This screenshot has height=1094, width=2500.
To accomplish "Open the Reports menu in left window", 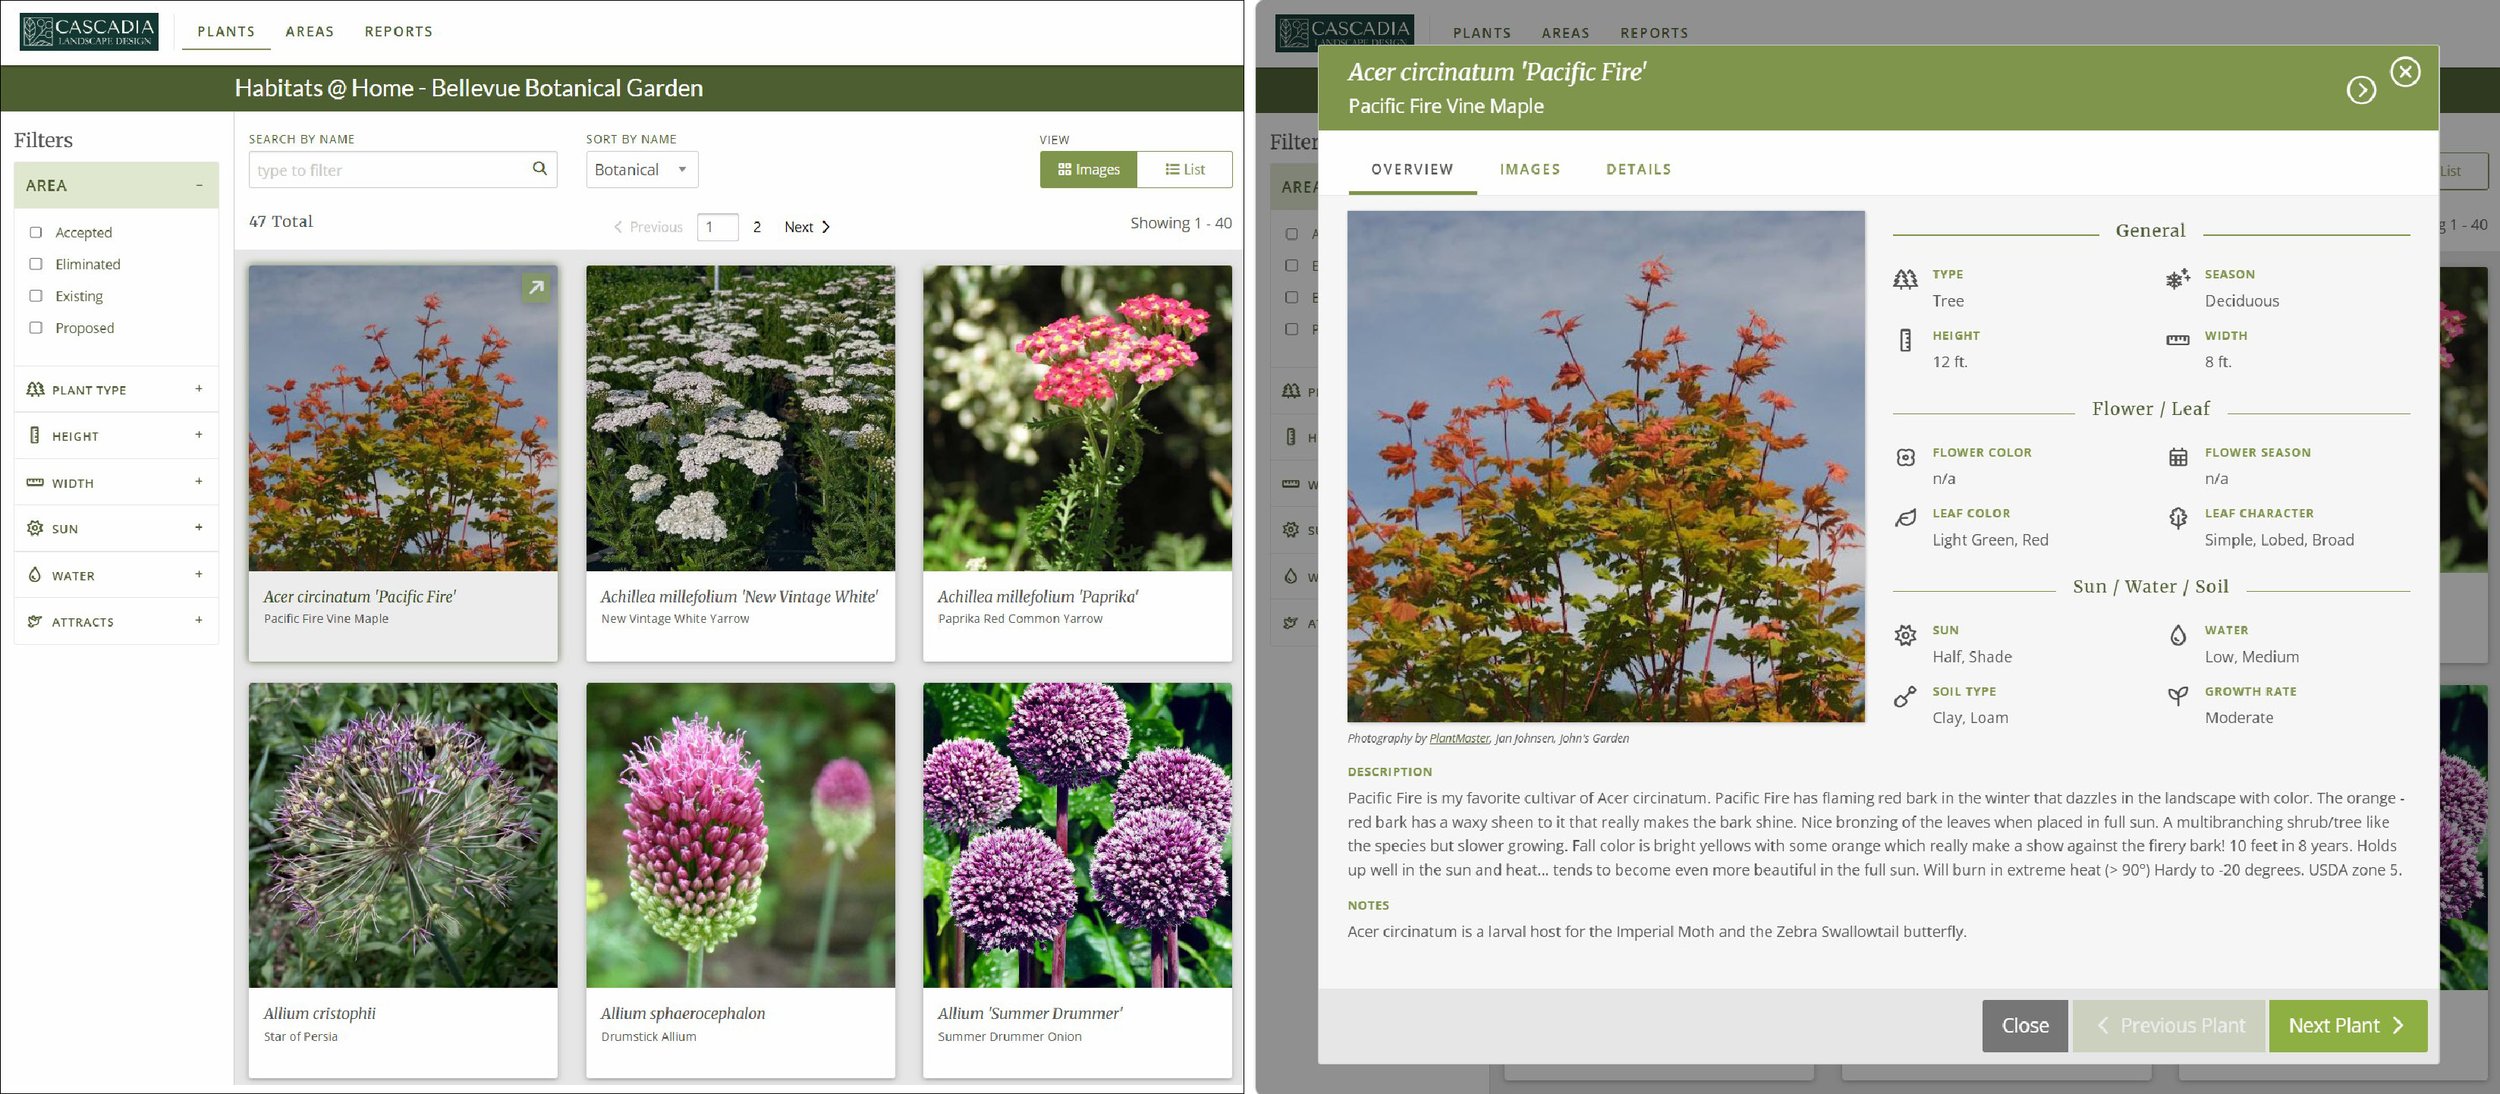I will click(399, 32).
